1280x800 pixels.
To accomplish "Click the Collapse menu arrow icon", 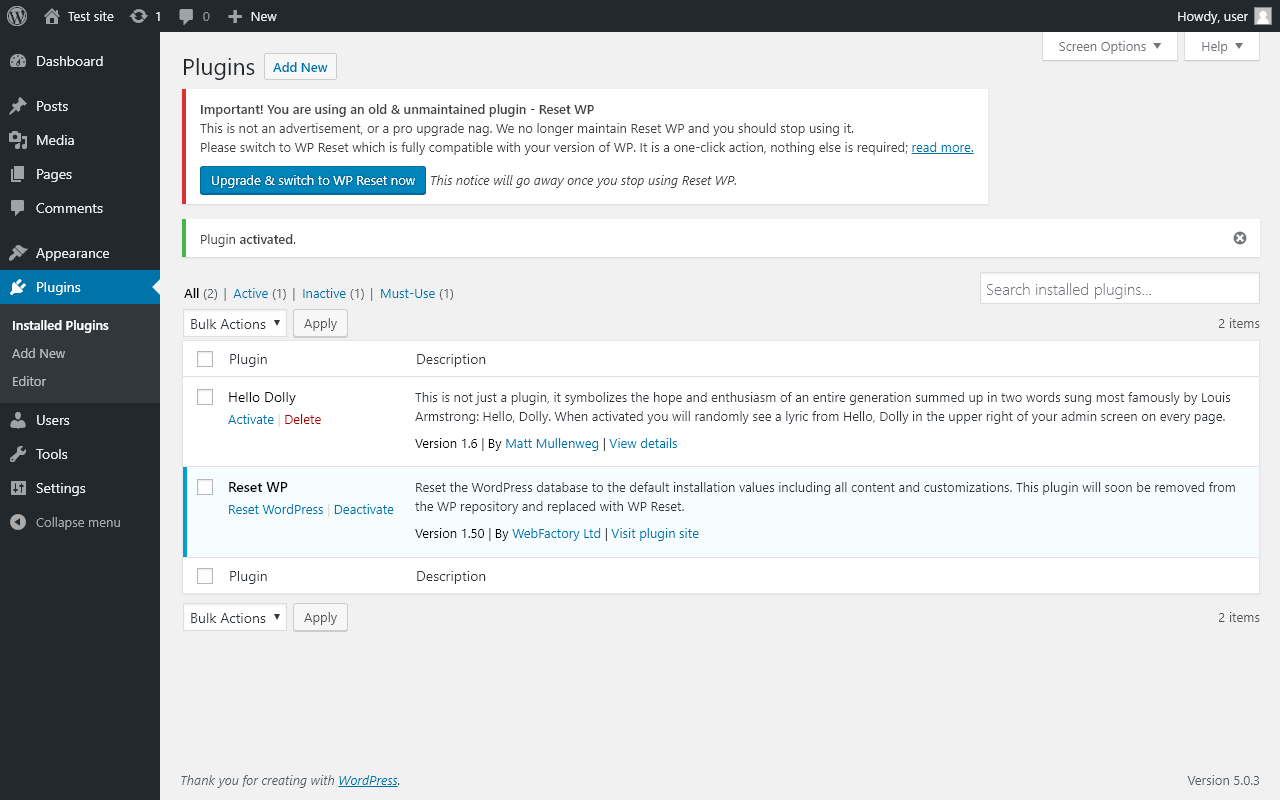I will pos(18,522).
